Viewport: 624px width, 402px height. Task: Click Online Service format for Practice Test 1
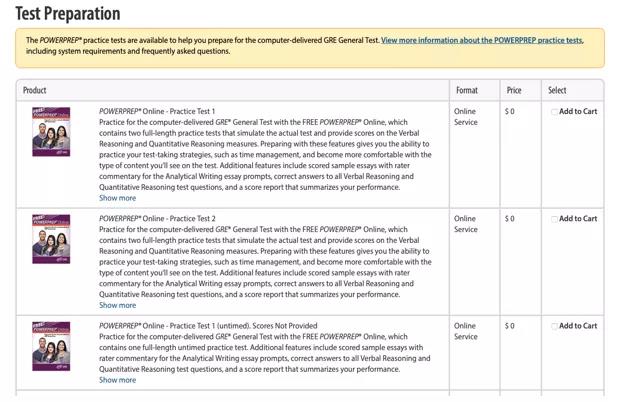465,117
